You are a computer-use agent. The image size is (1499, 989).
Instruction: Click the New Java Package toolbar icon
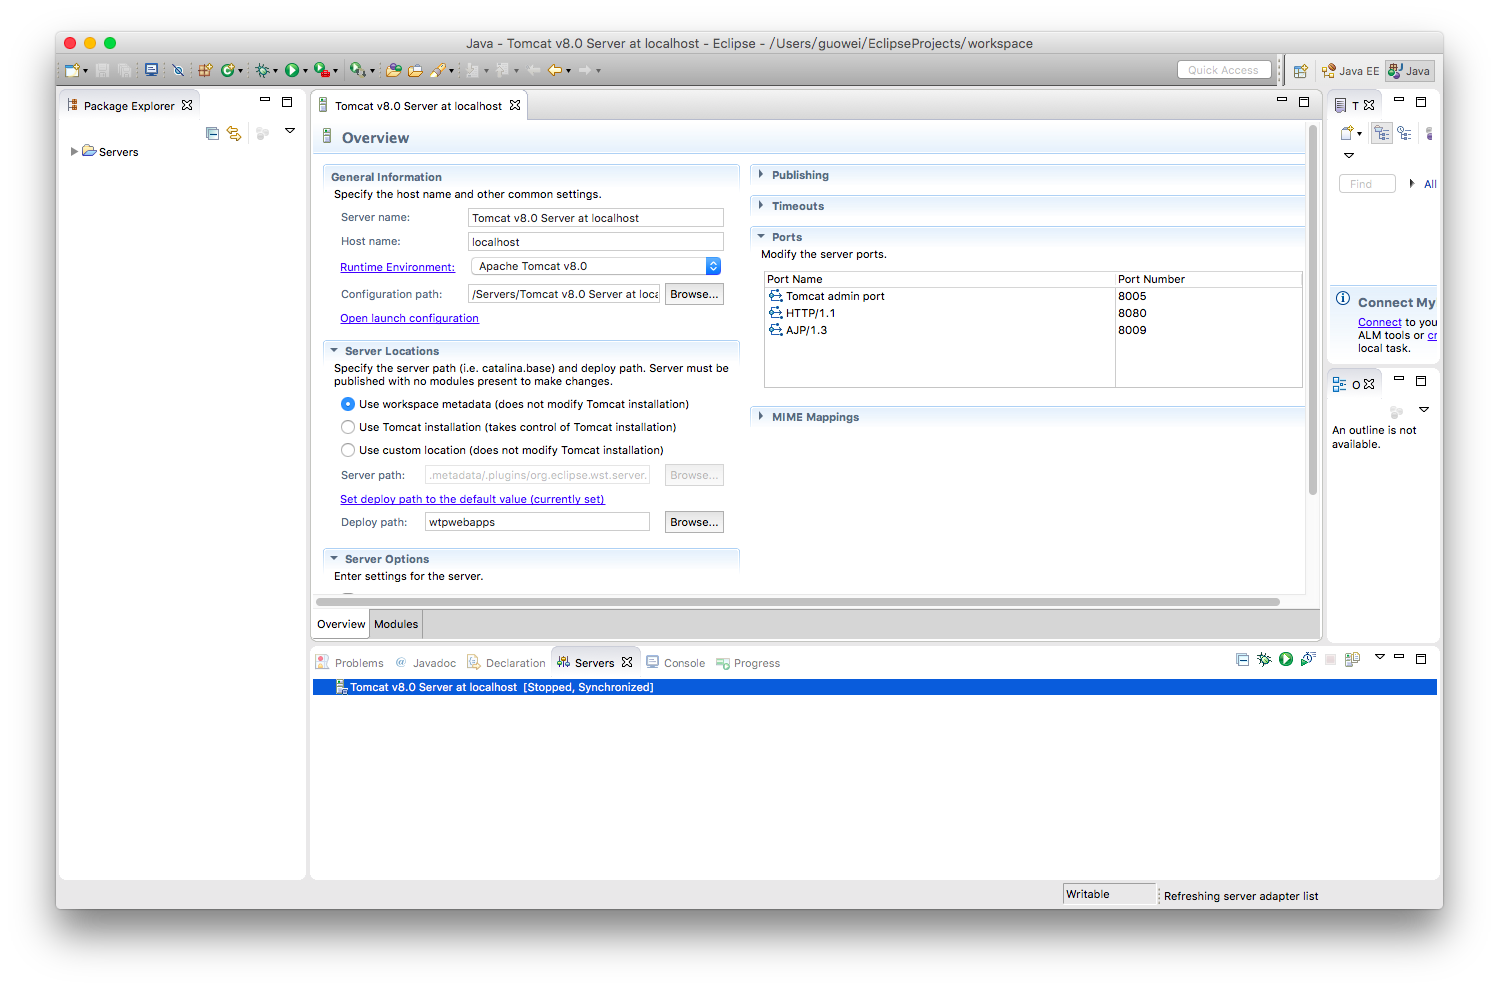pos(205,70)
